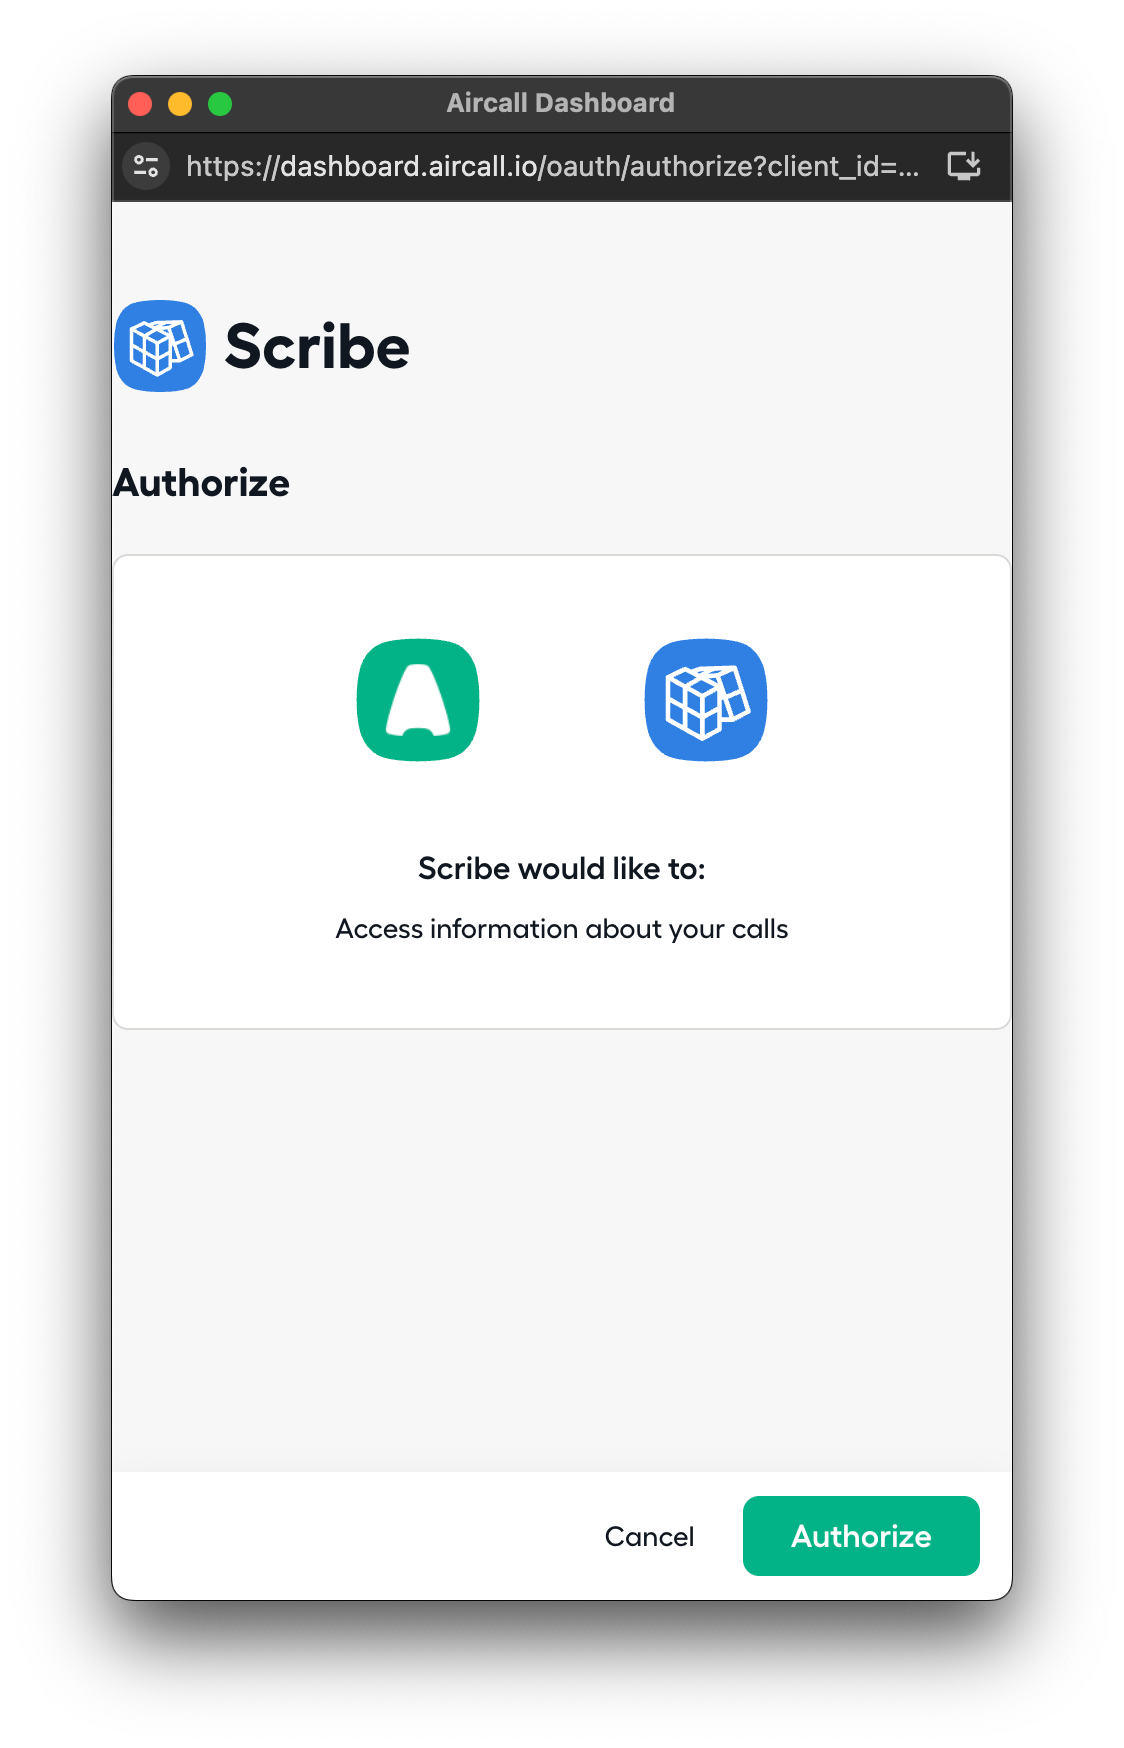Viewport: 1124px width, 1748px height.
Task: Click empty space between the two logos
Action: (x=562, y=700)
